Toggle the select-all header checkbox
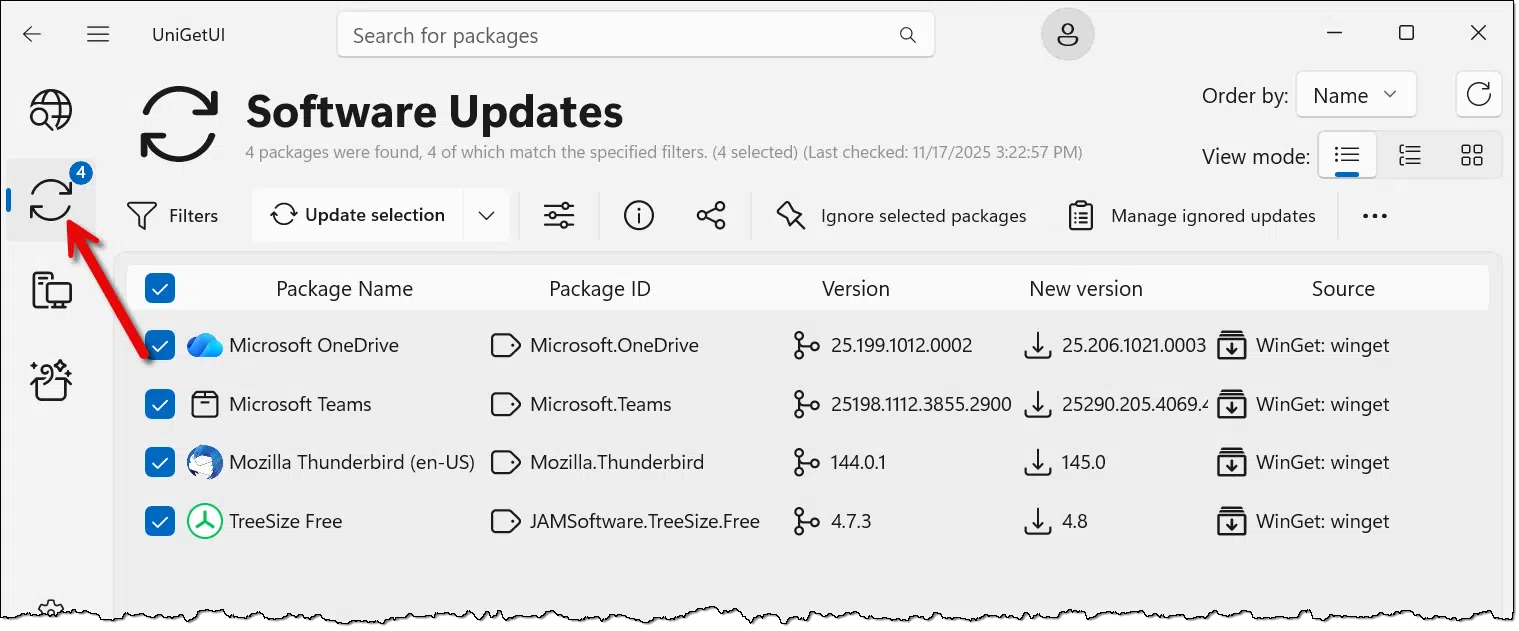This screenshot has height=631, width=1519. [160, 289]
